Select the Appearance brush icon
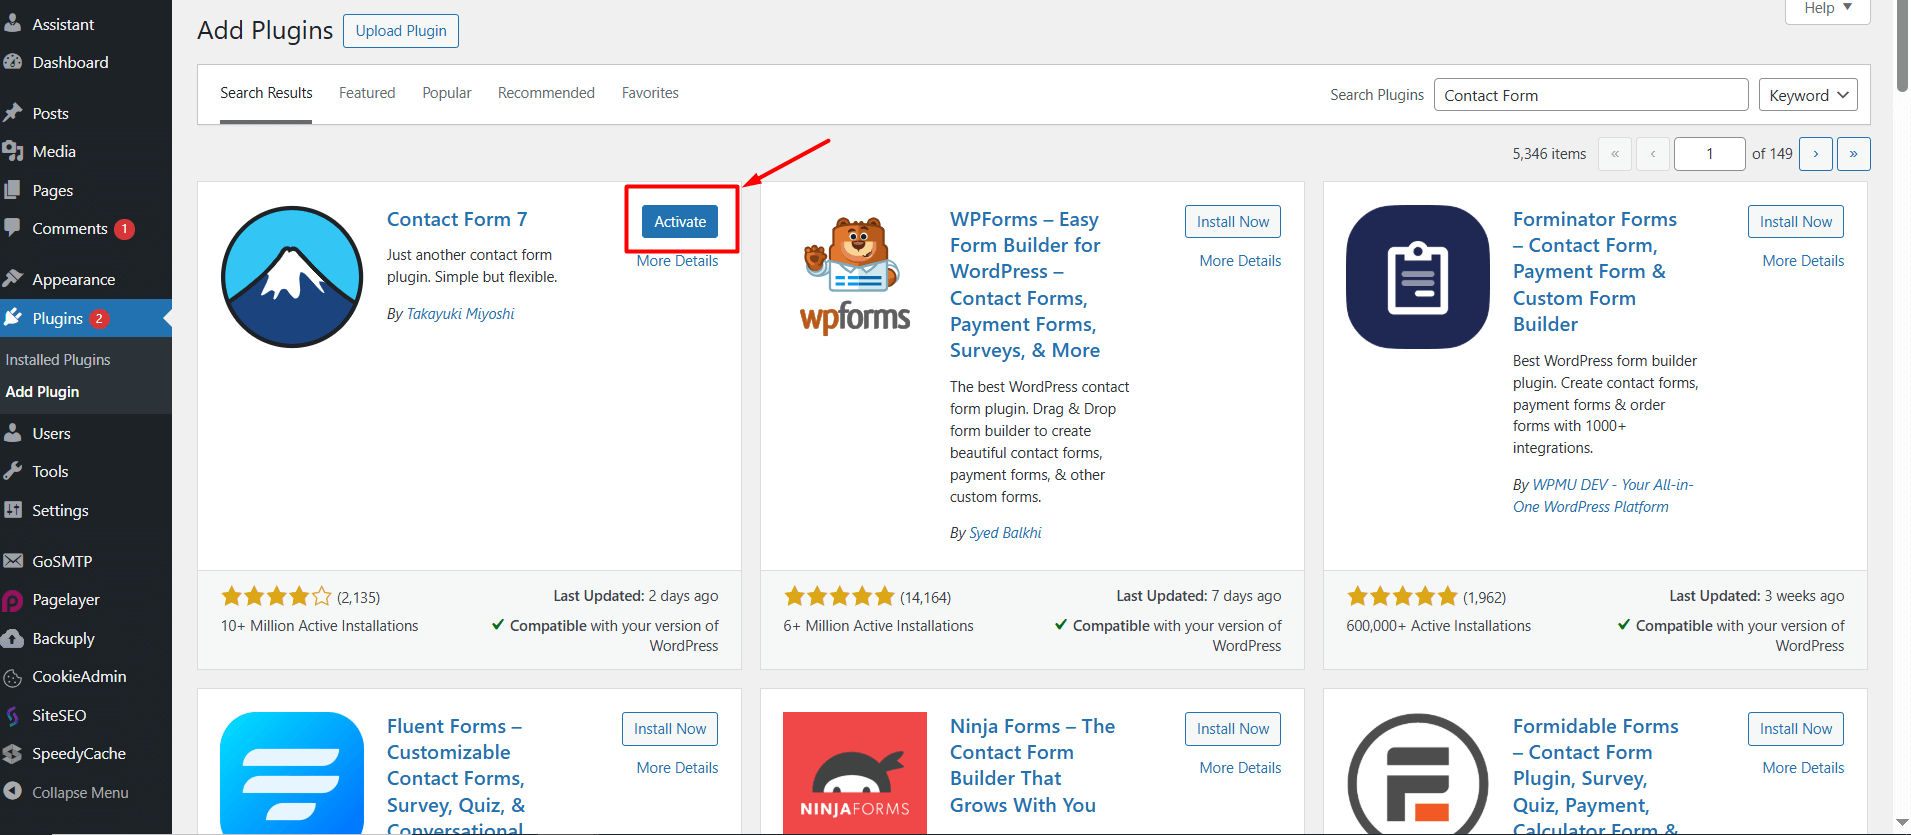1911x835 pixels. point(13,279)
